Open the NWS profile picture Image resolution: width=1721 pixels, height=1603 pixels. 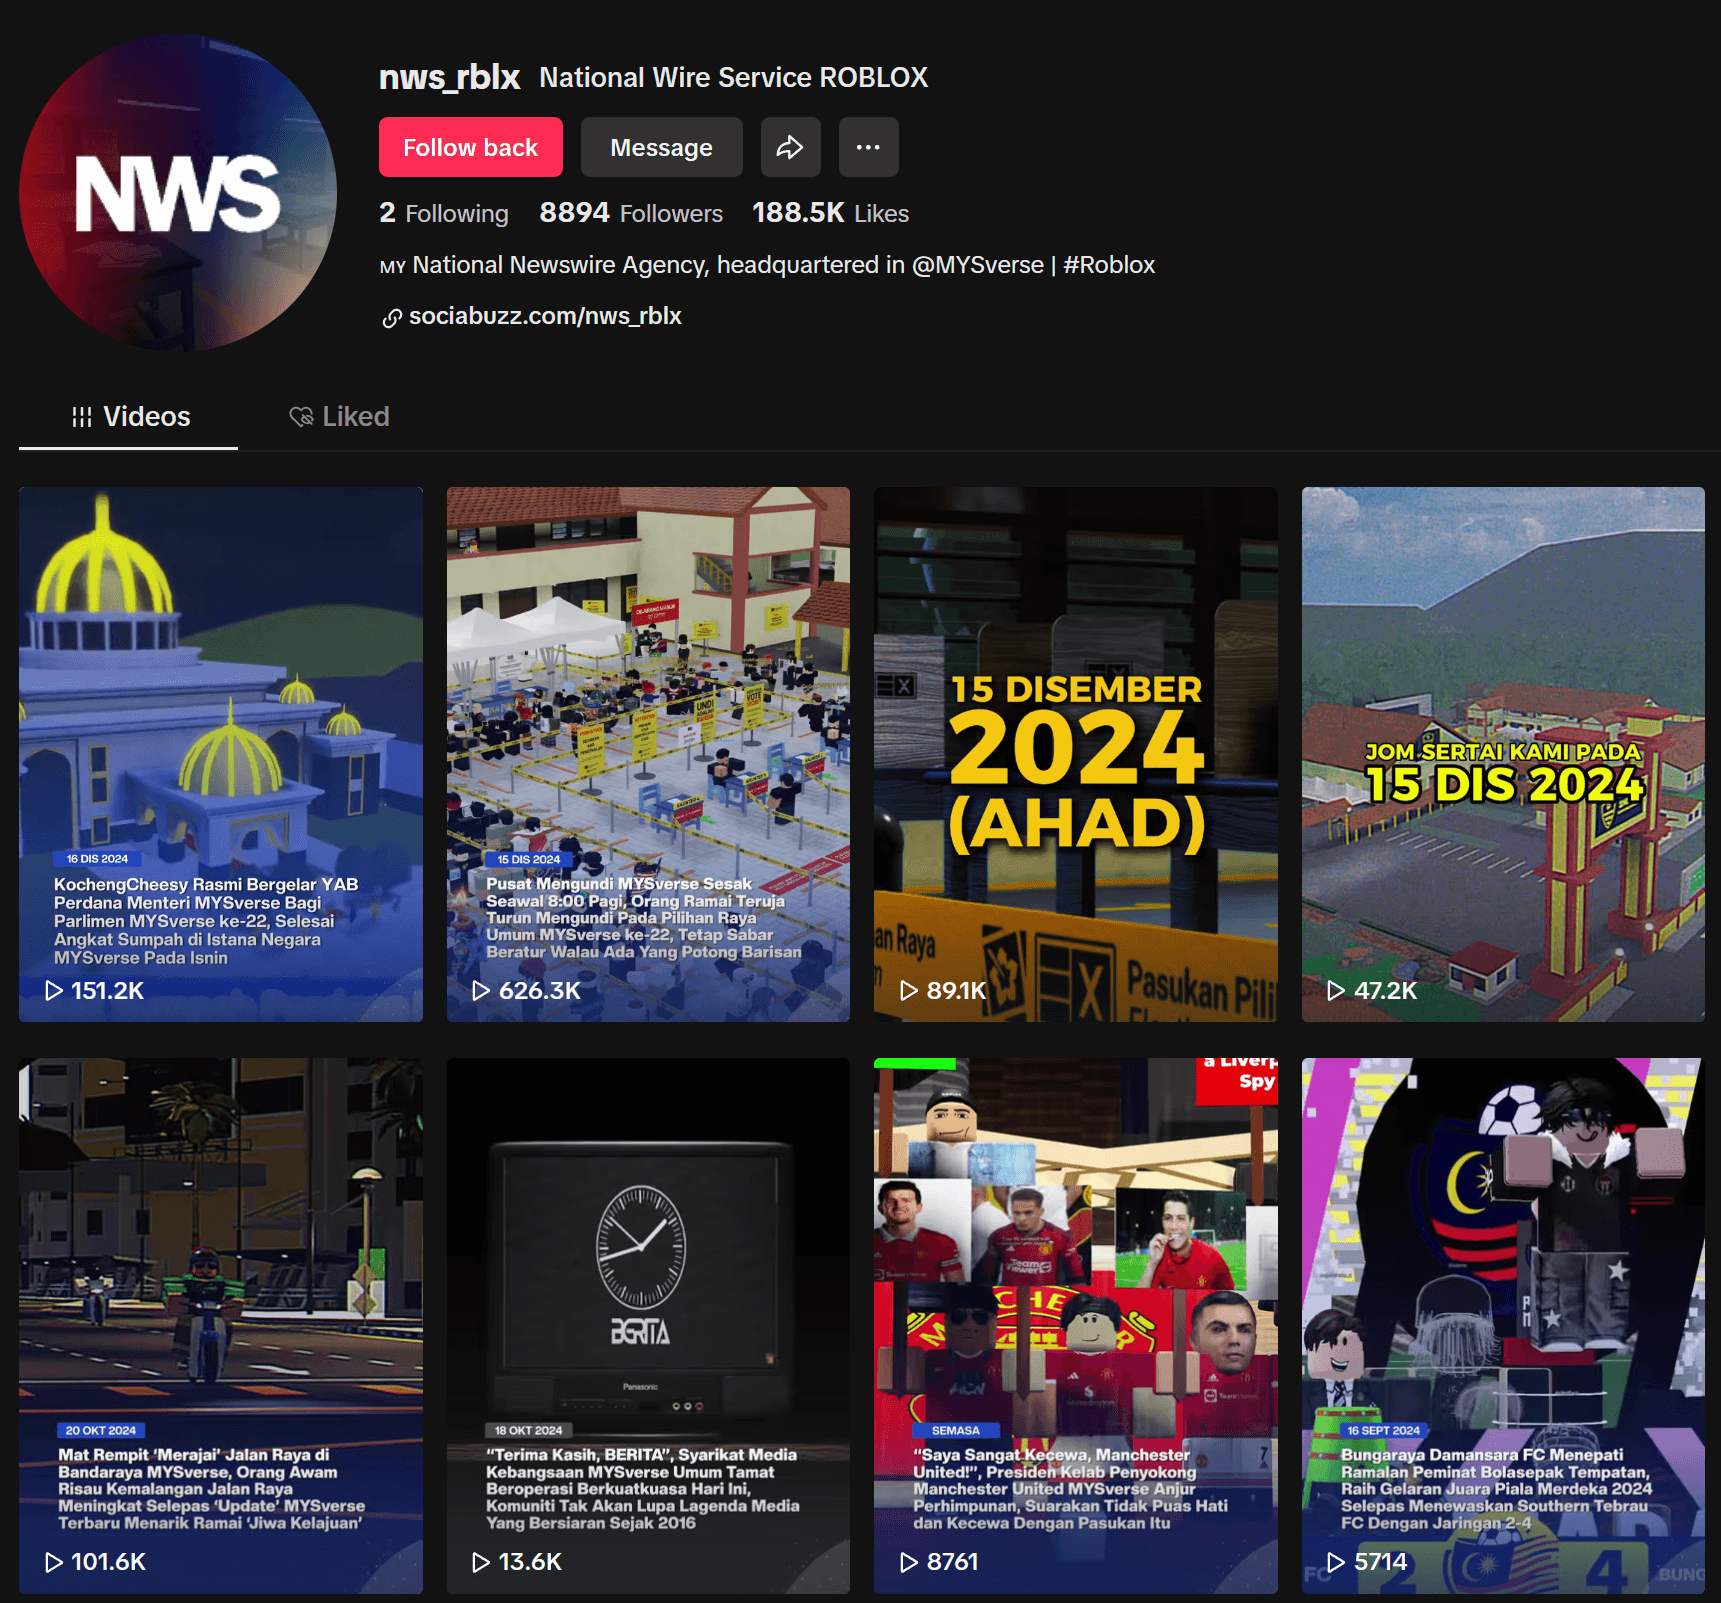(x=178, y=193)
